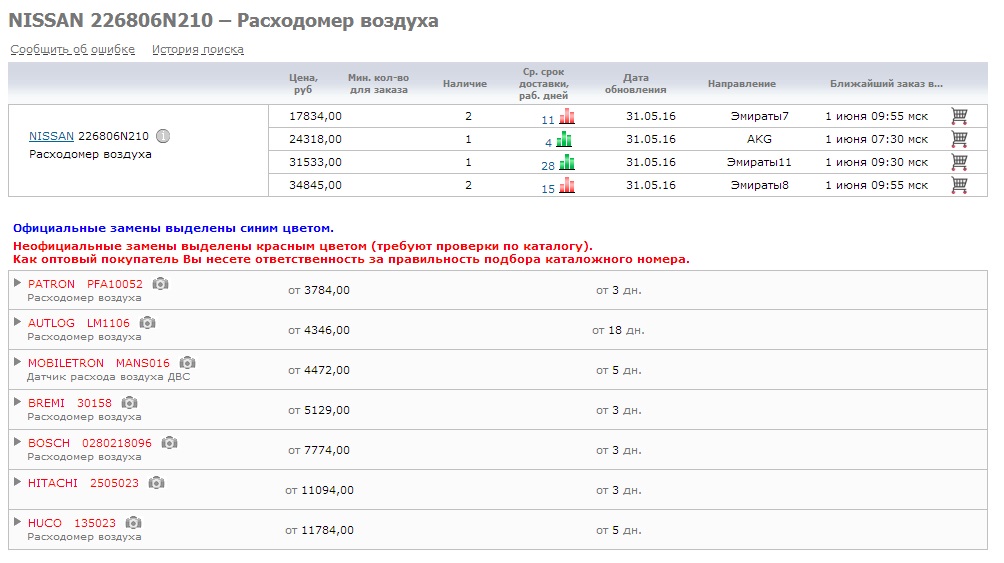Screen dimensions: 1004x563
Task: Select PATRON PFA10052 part number
Action: pyautogui.click(x=115, y=284)
